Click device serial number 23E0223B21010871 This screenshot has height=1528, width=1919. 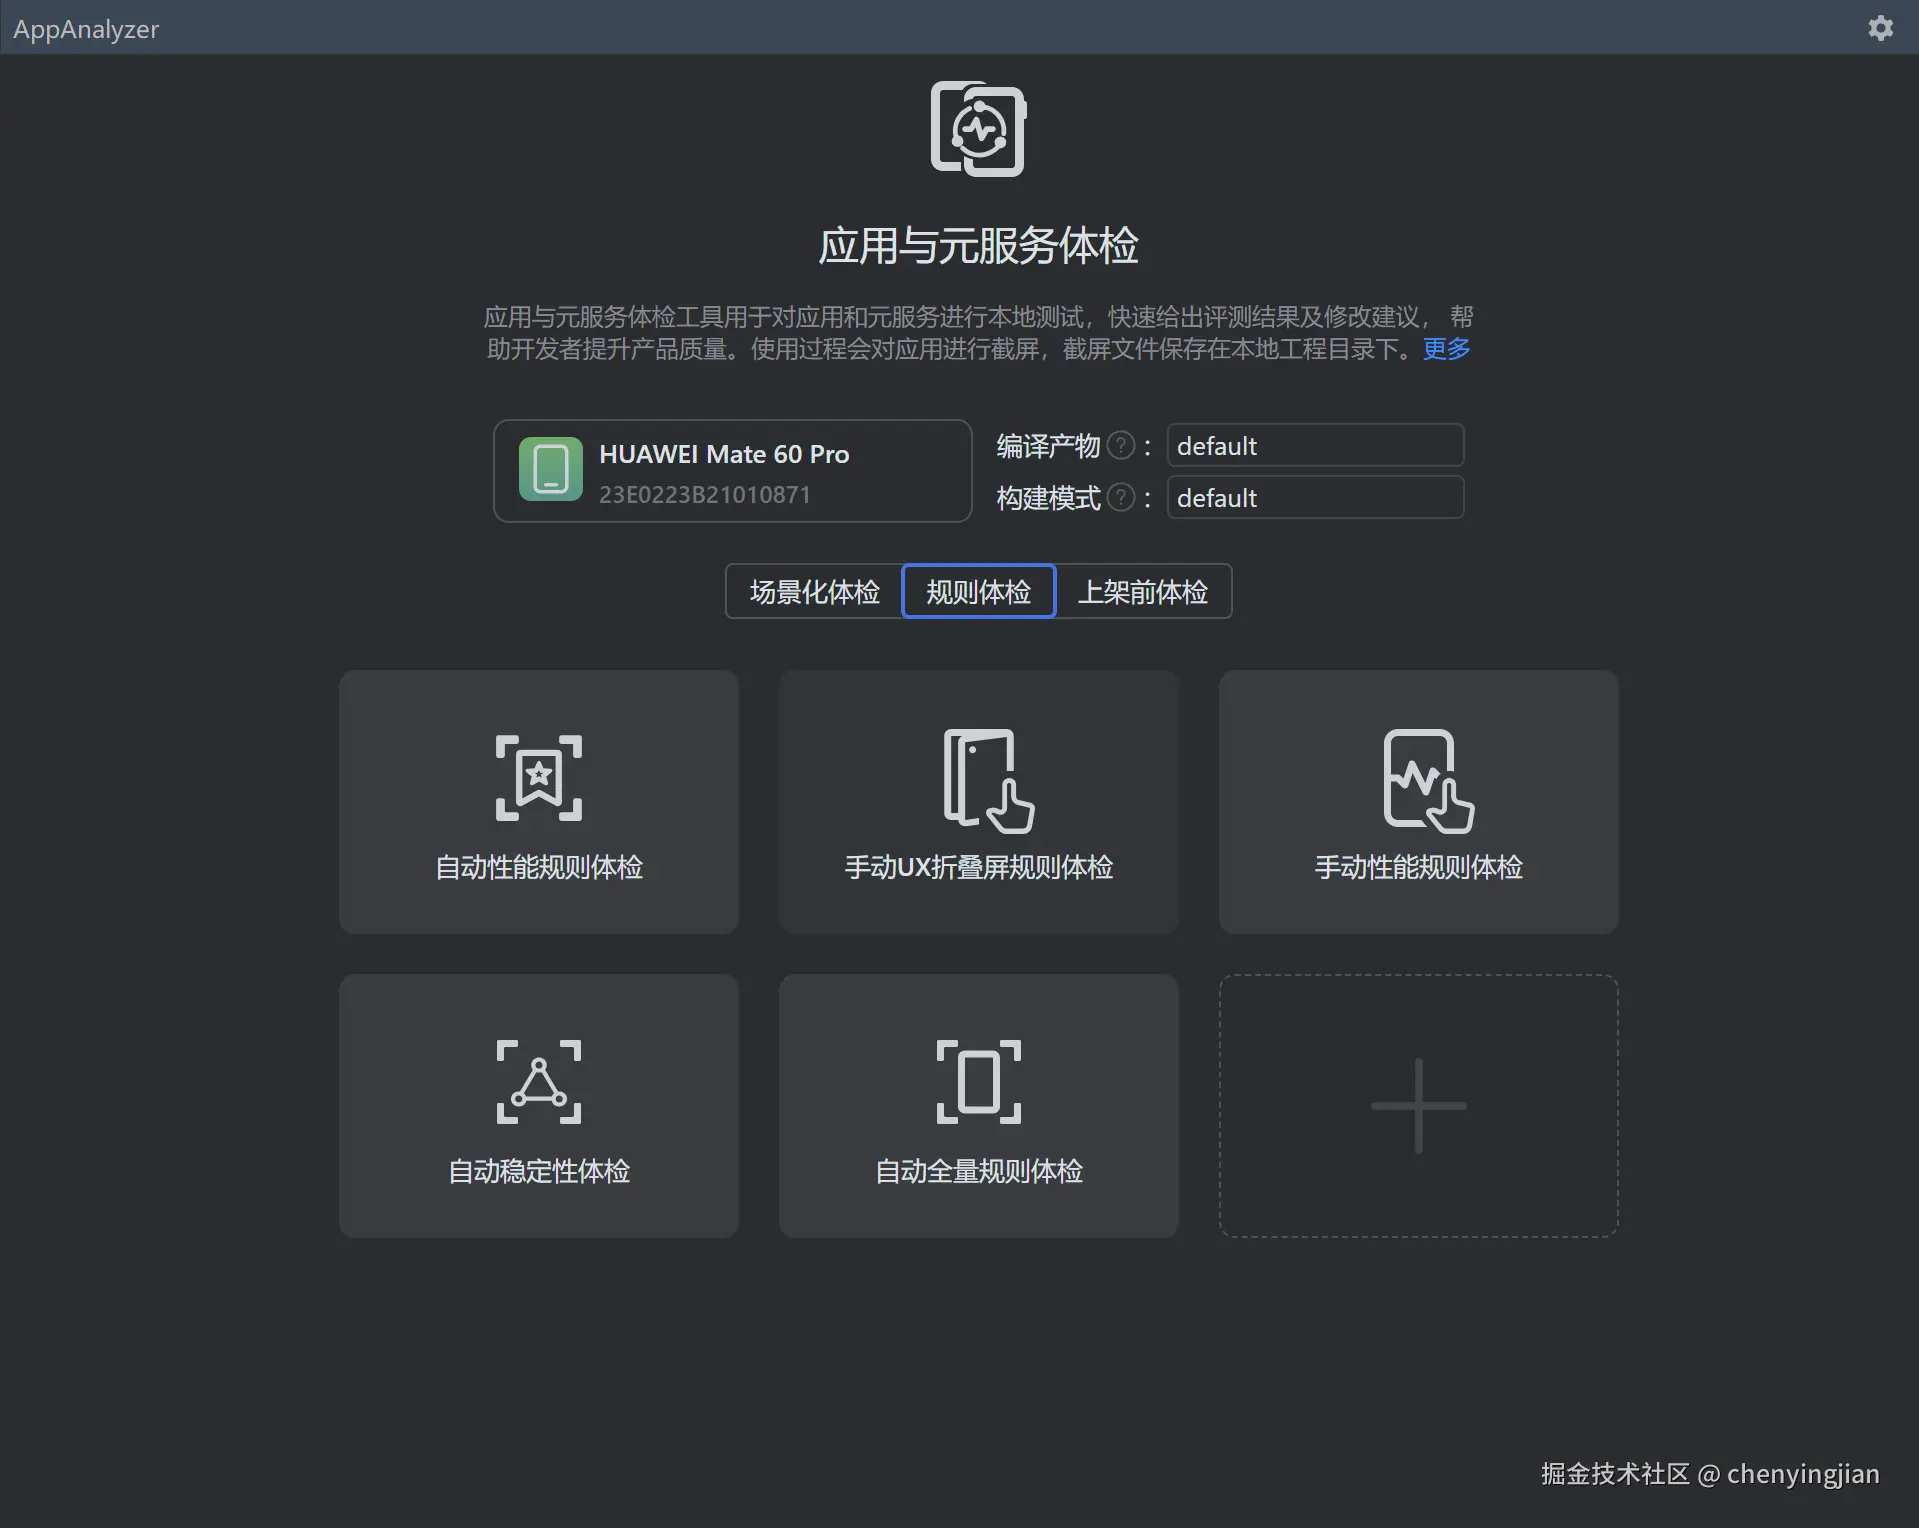coord(704,494)
